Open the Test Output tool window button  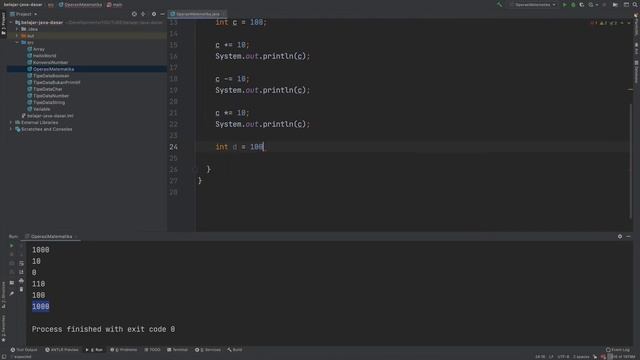click(24, 350)
